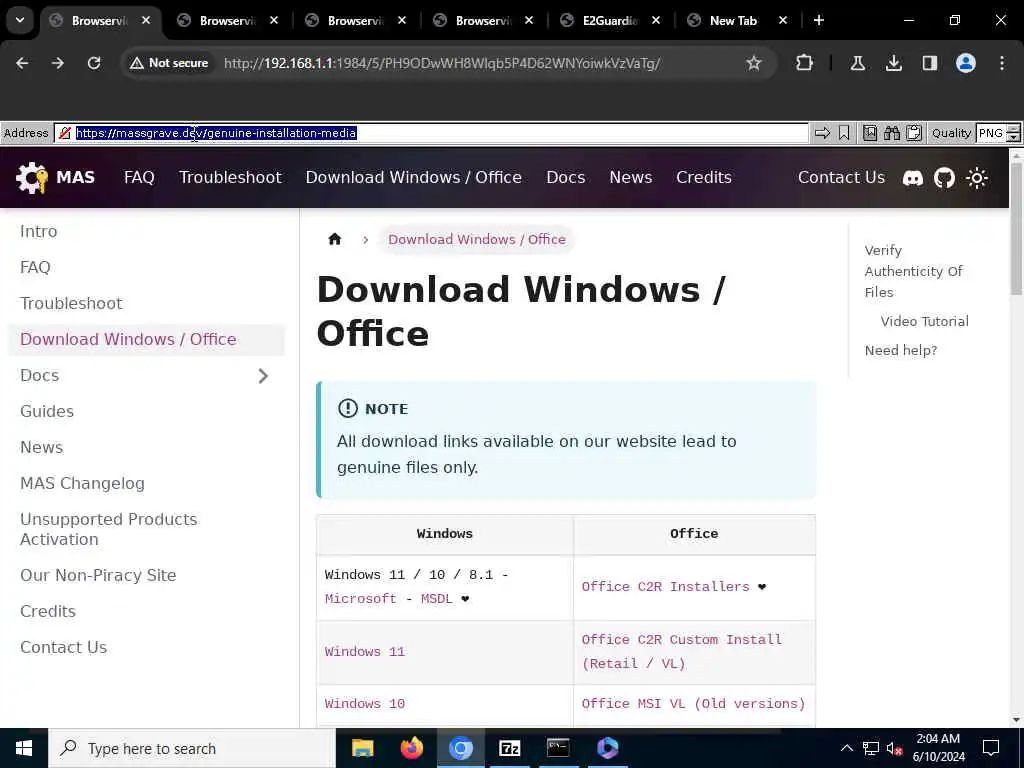Click the Download Windows / Office breadcrumb
Viewport: 1024px width, 768px height.
pyautogui.click(x=477, y=239)
